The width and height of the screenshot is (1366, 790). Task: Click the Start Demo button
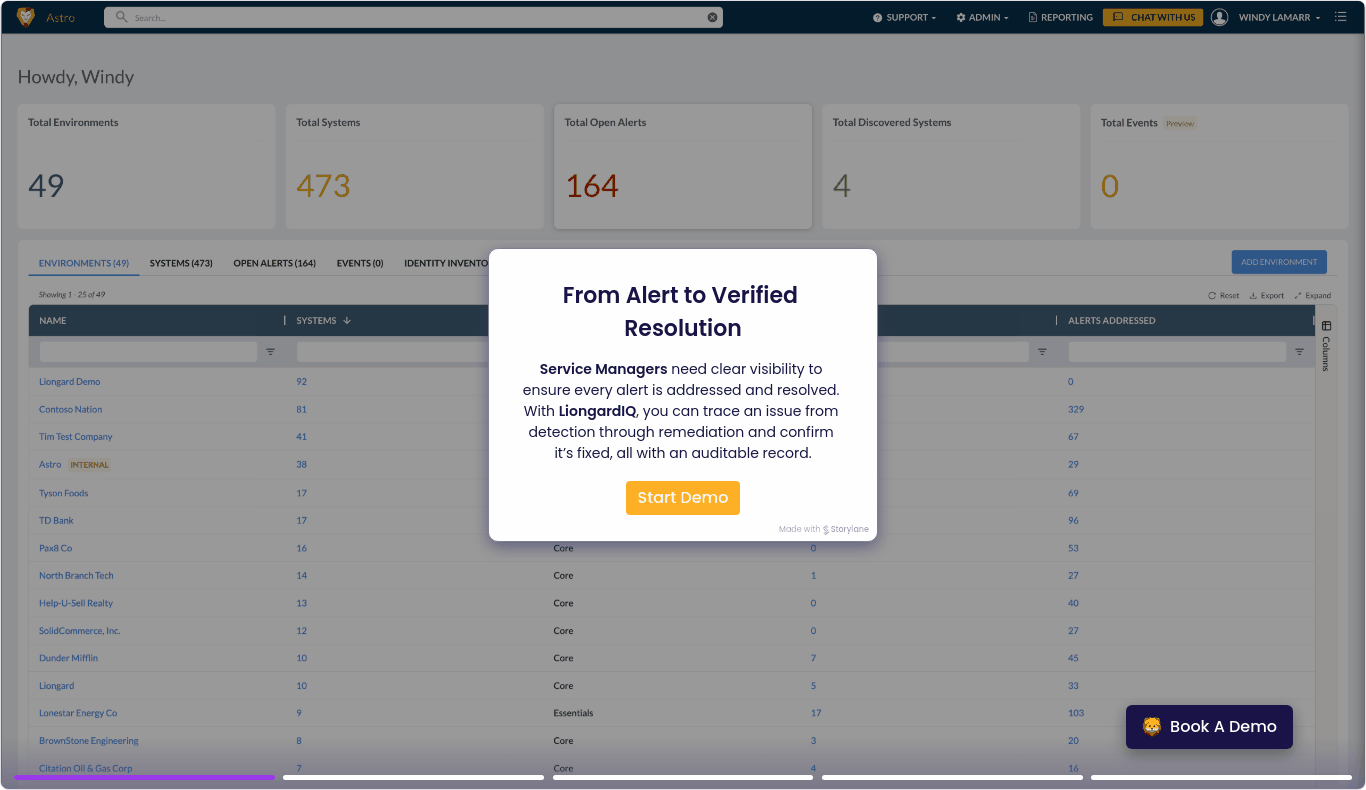(x=682, y=498)
